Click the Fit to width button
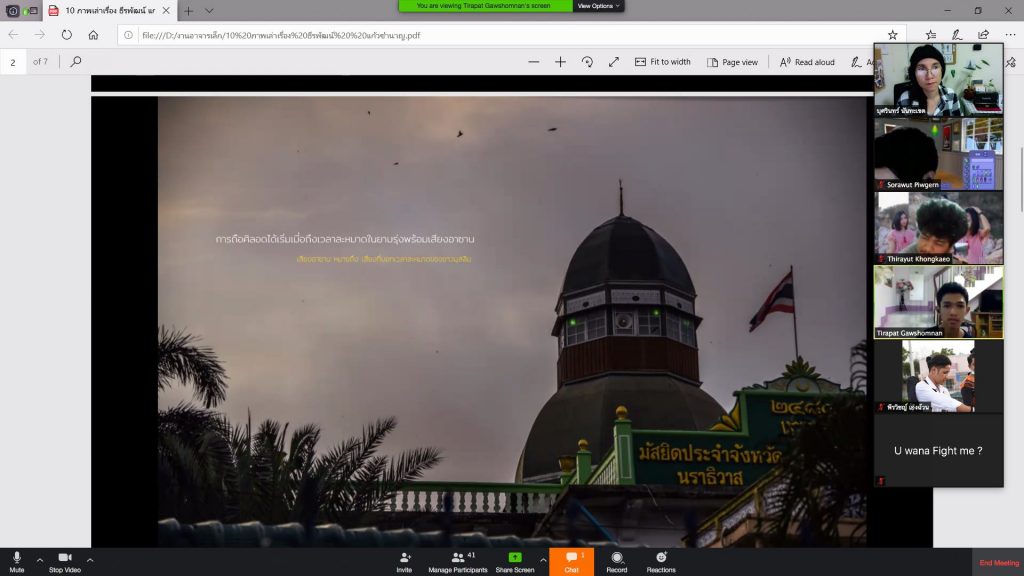Screen dimensions: 1024x576 click(662, 62)
